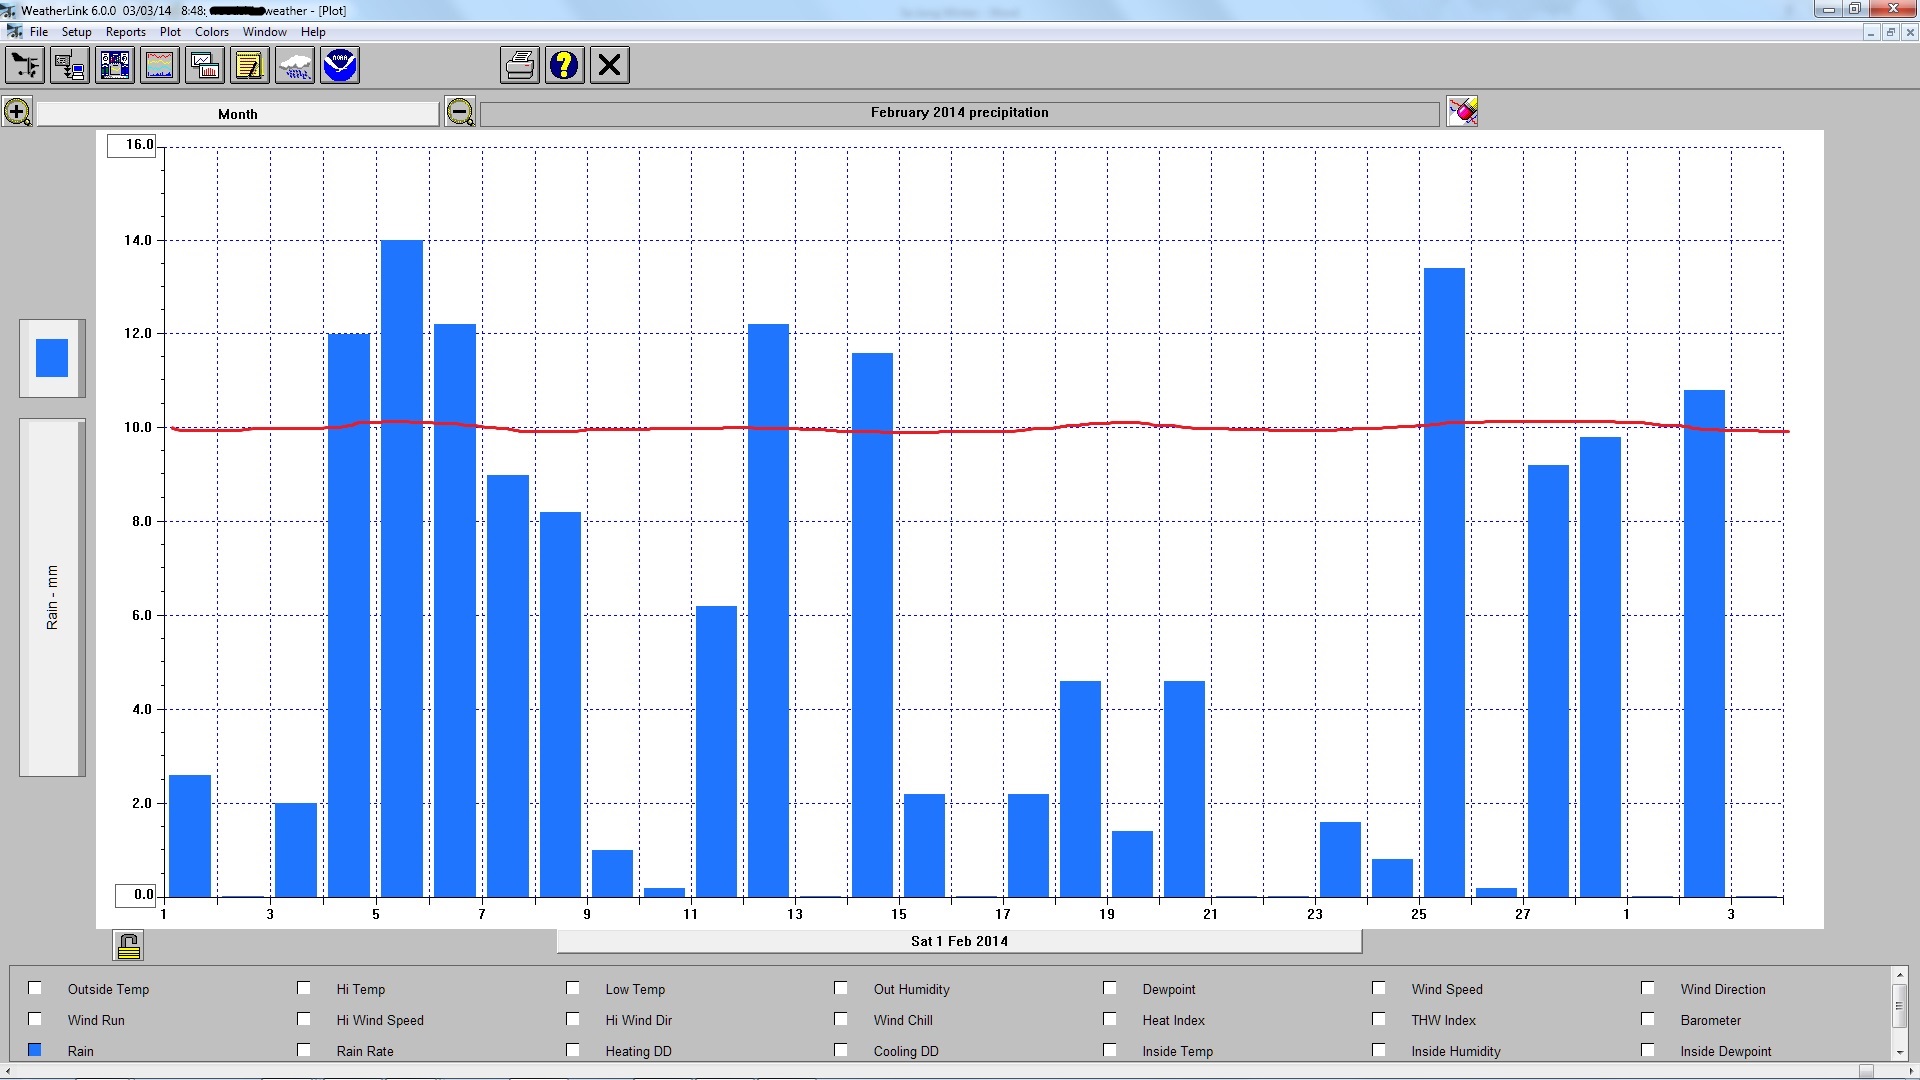This screenshot has height=1080, width=1920.
Task: Open the weather bulletin panel icon
Action: [x=115, y=66]
